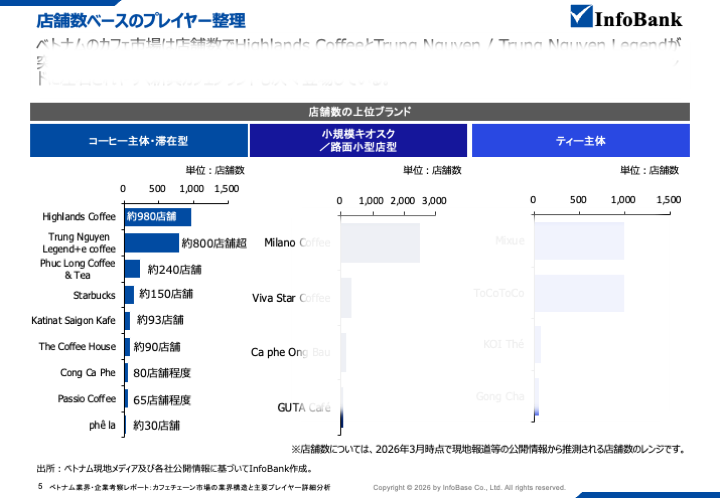Select the value label 約93店舗
The image size is (720, 498).
(x=160, y=320)
